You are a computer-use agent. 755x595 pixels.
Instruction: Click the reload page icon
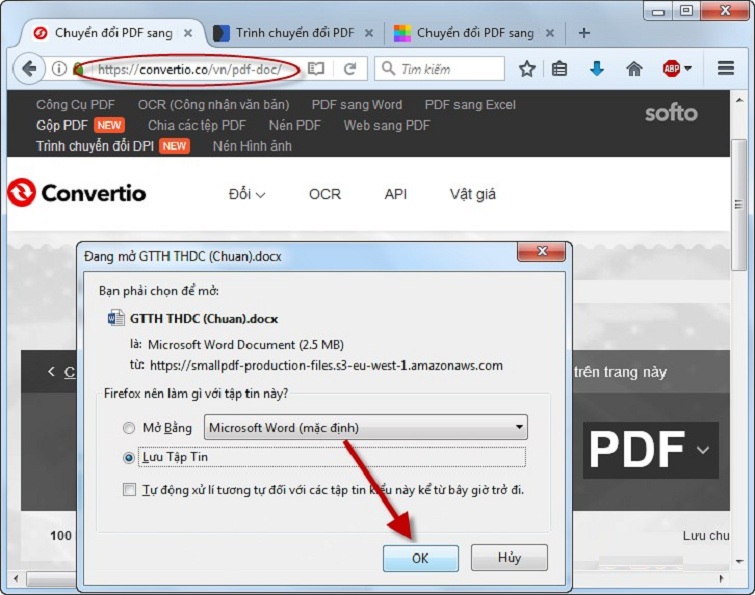pyautogui.click(x=350, y=69)
